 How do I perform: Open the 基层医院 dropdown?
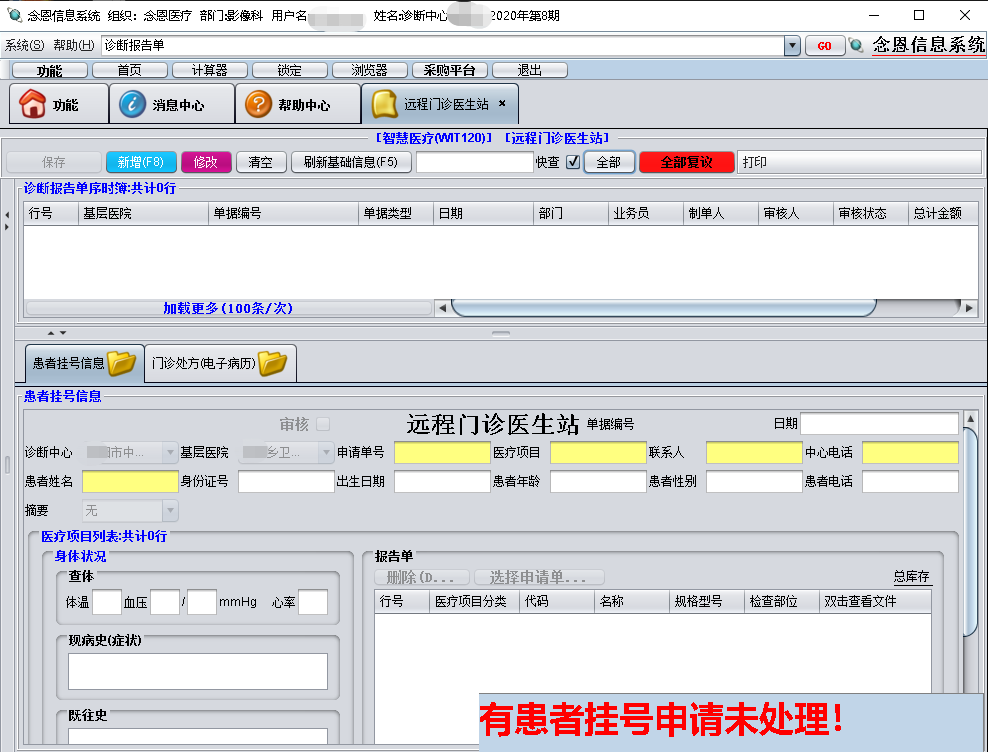click(x=325, y=453)
